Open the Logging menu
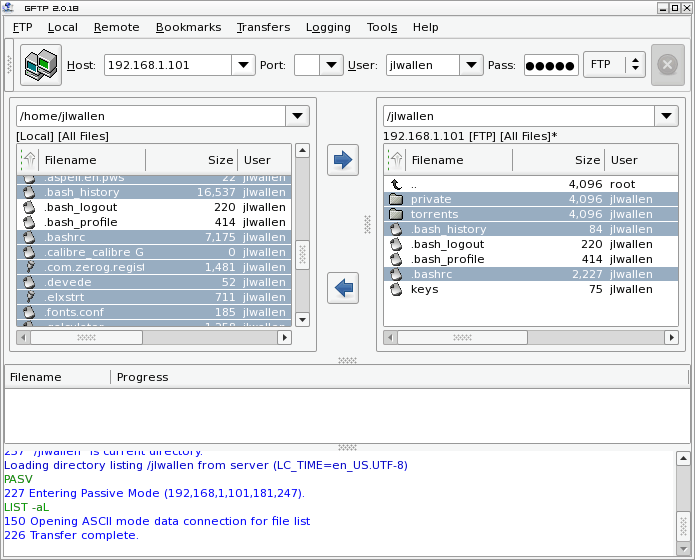 tap(328, 27)
